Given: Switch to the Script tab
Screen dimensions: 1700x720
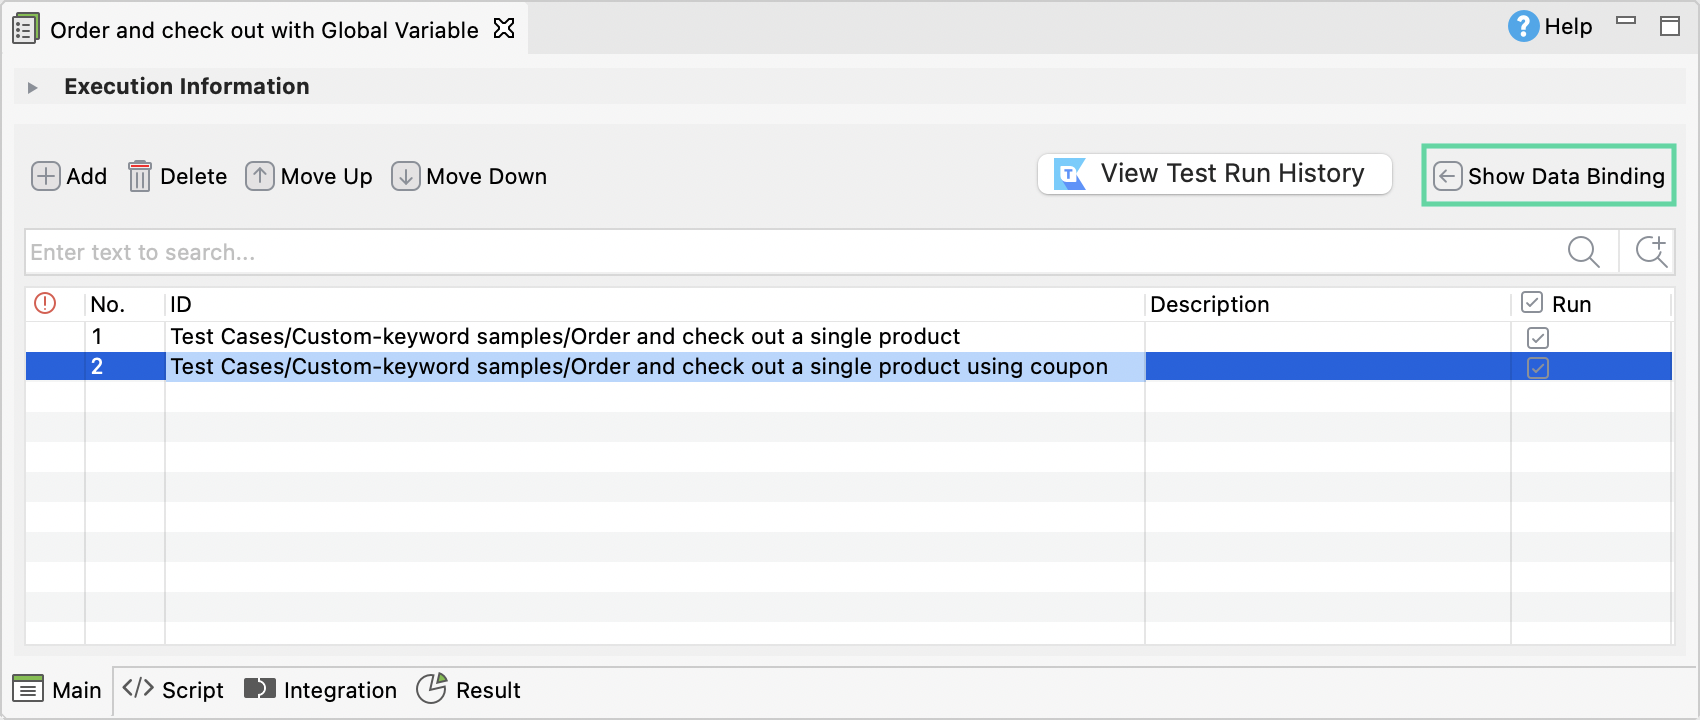Looking at the screenshot, I should click(x=174, y=690).
